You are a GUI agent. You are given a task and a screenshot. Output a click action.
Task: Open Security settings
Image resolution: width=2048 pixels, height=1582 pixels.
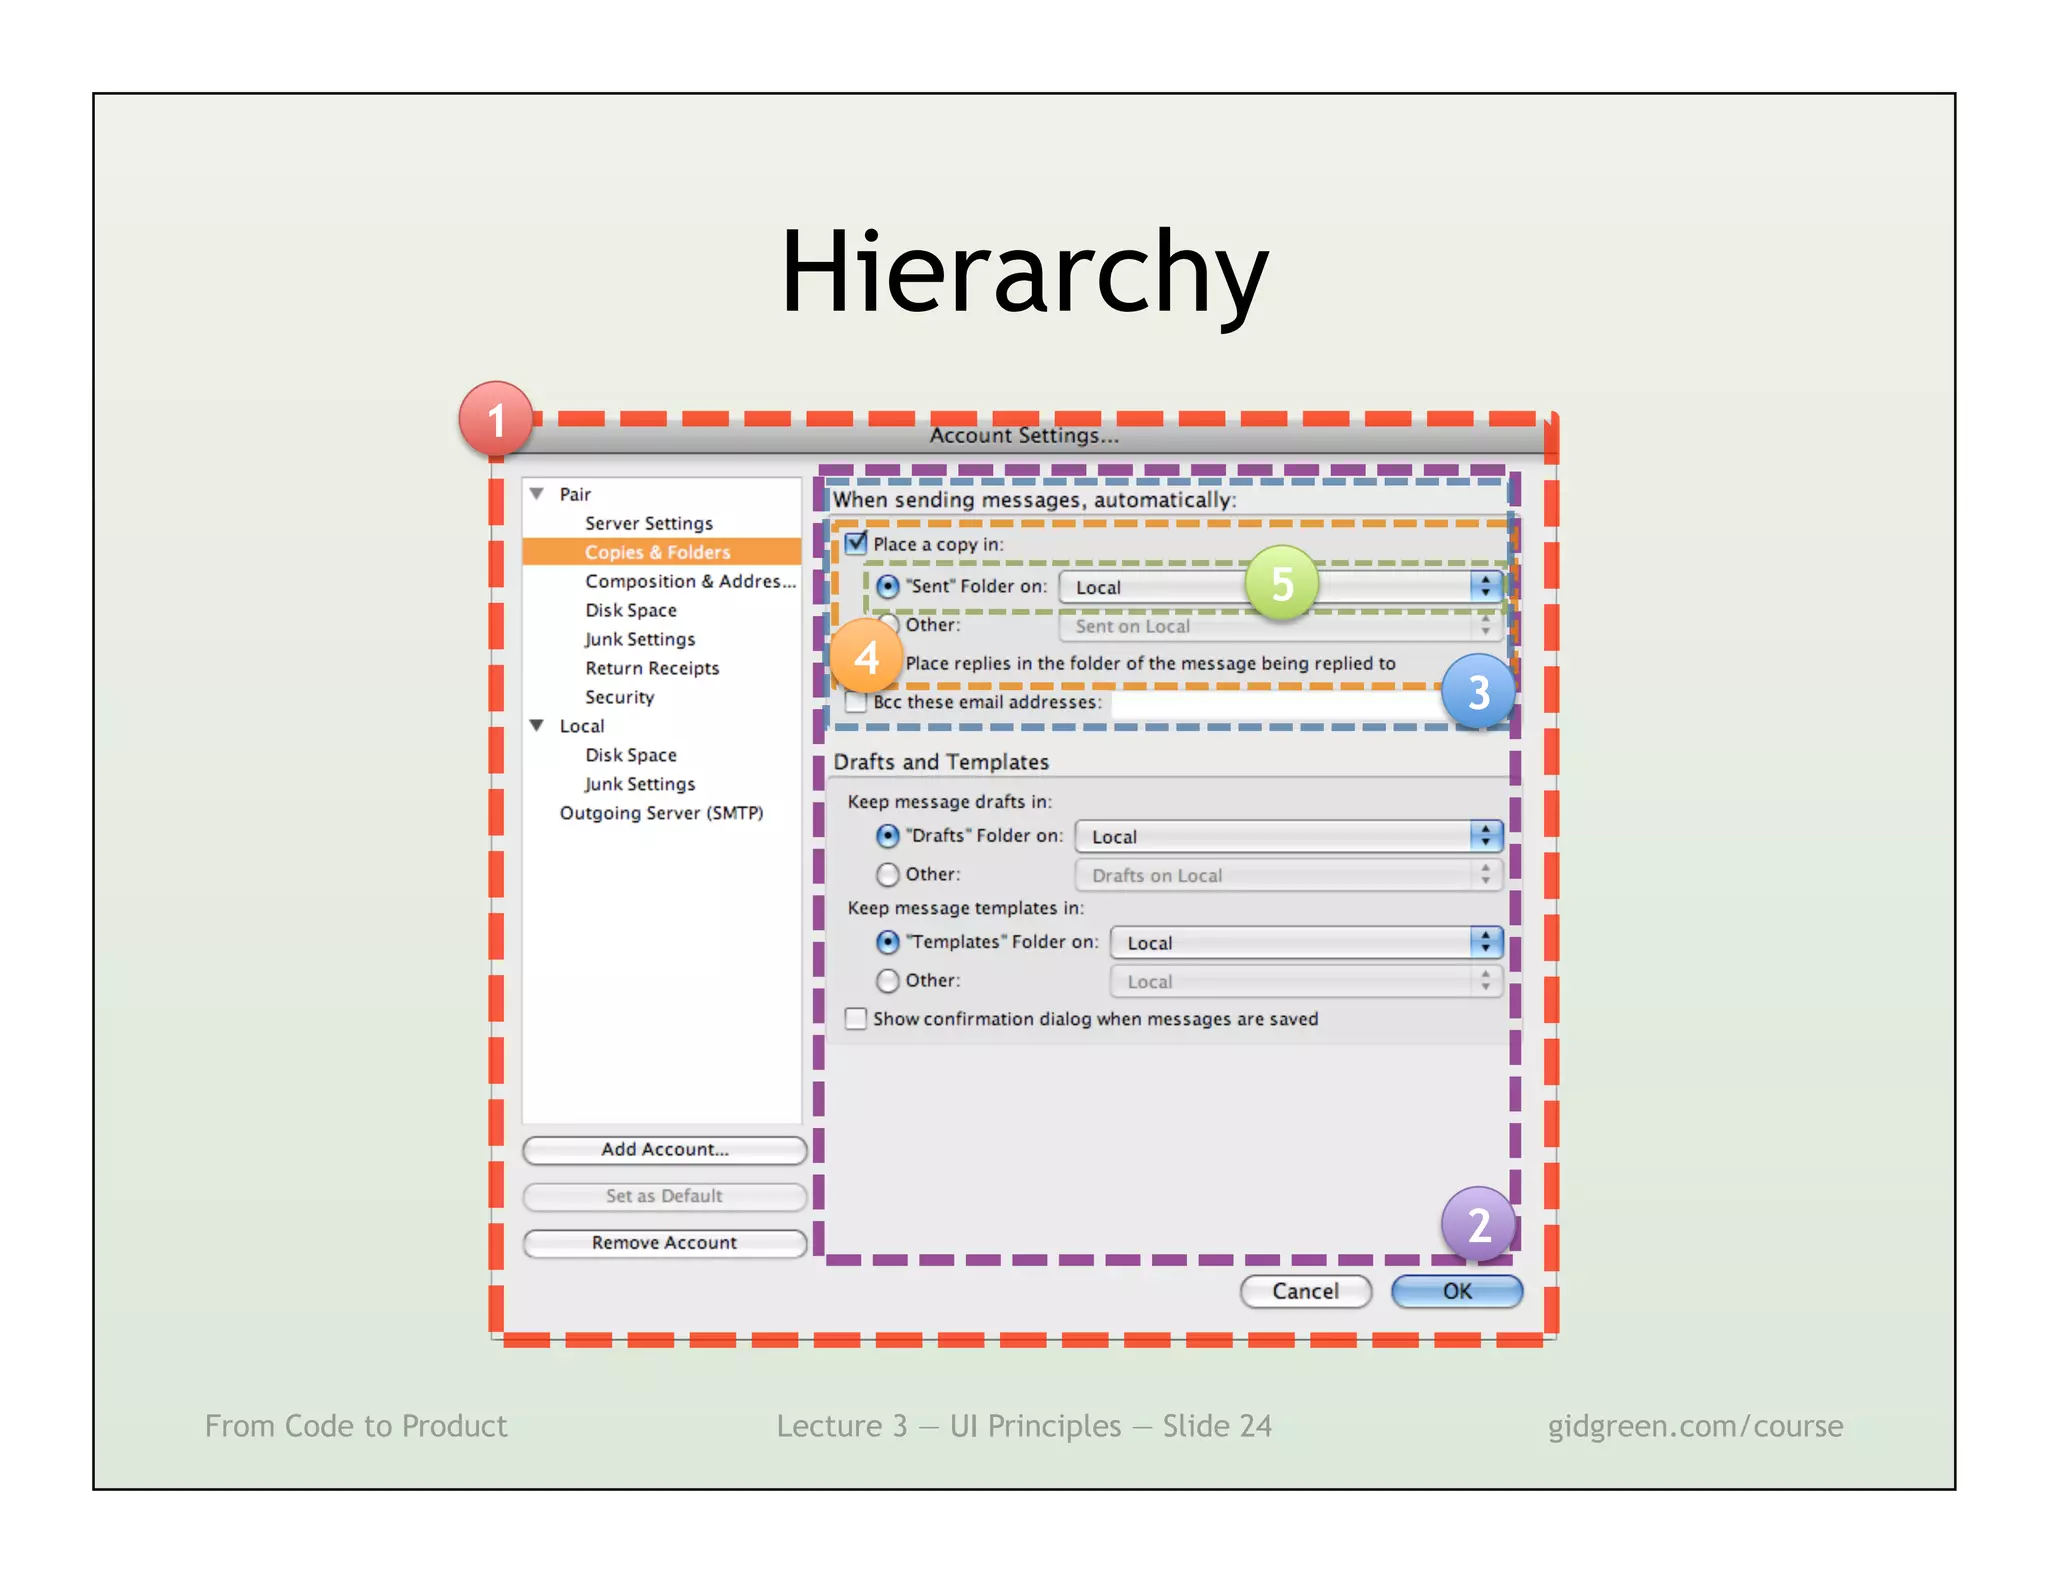(619, 697)
